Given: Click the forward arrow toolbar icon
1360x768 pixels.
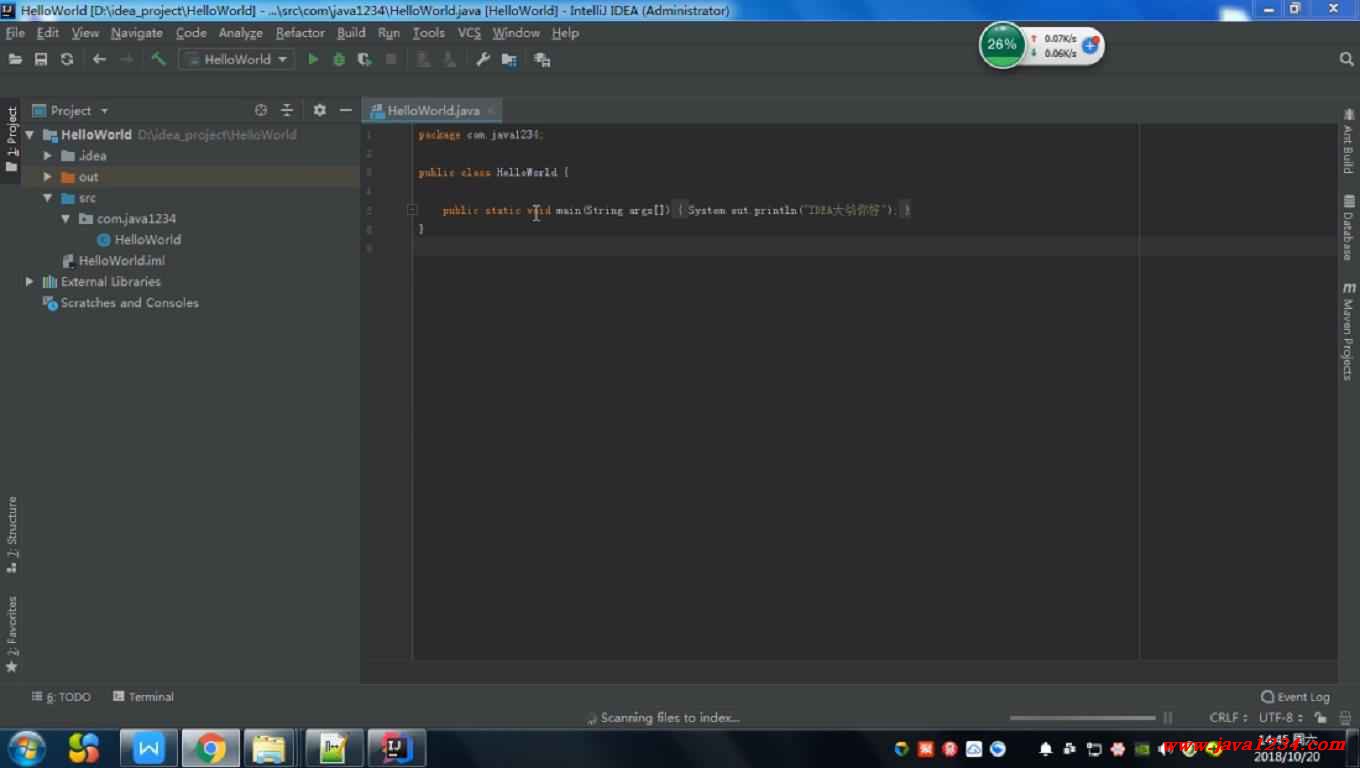Looking at the screenshot, I should (126, 59).
